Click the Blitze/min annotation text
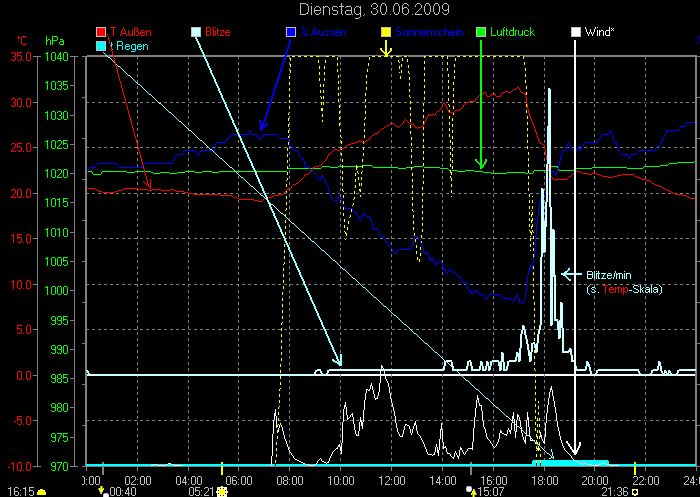The image size is (700, 497). [610, 274]
